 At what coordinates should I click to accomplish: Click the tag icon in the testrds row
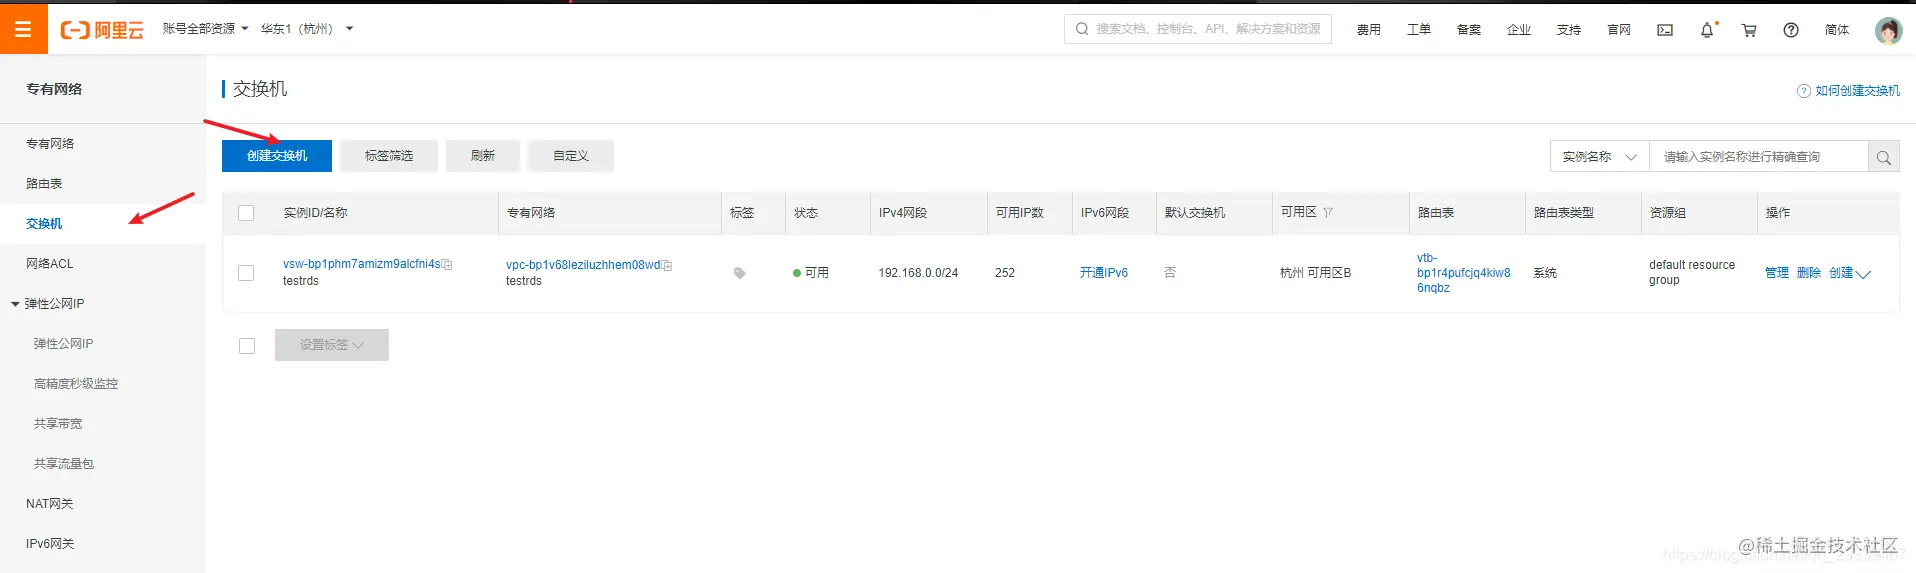[739, 273]
